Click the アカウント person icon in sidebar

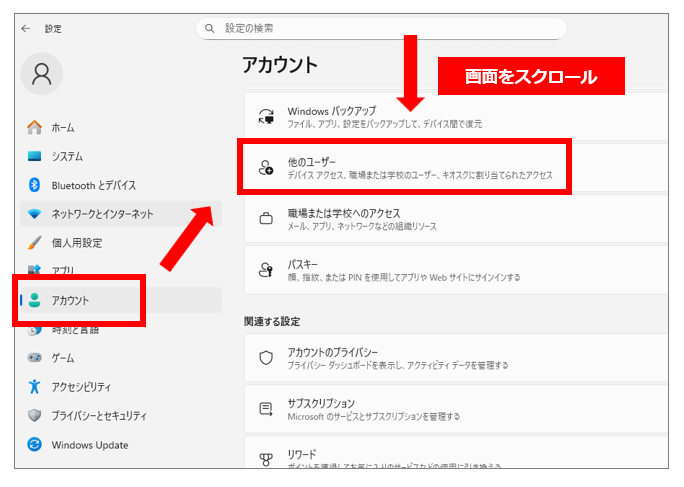pyautogui.click(x=34, y=300)
